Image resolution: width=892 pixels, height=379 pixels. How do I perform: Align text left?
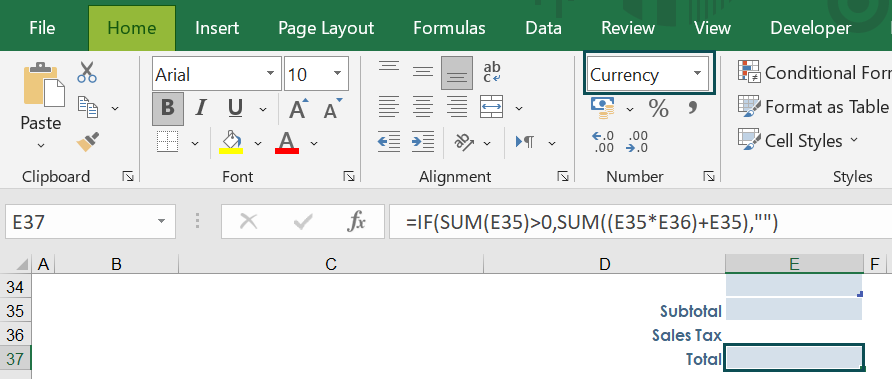tap(389, 106)
